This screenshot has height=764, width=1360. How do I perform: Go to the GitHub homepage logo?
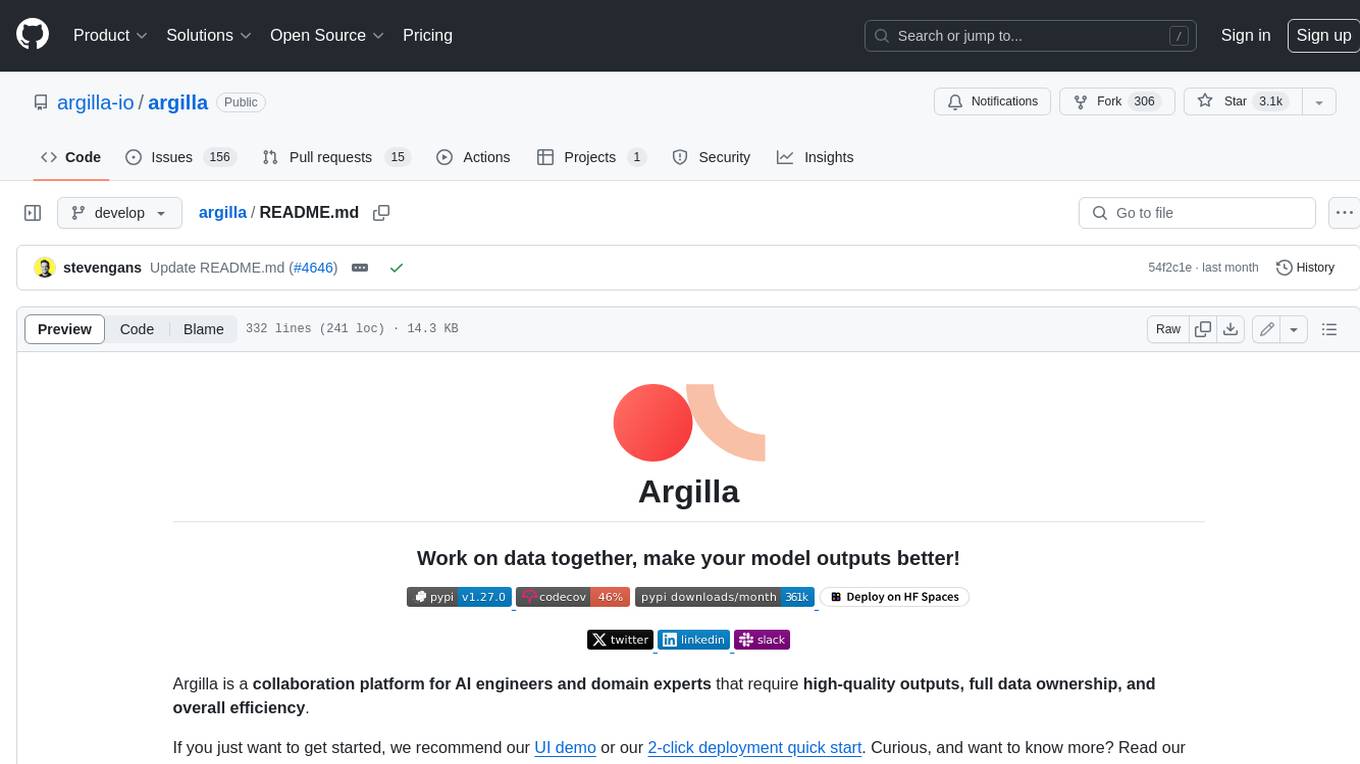coord(32,35)
